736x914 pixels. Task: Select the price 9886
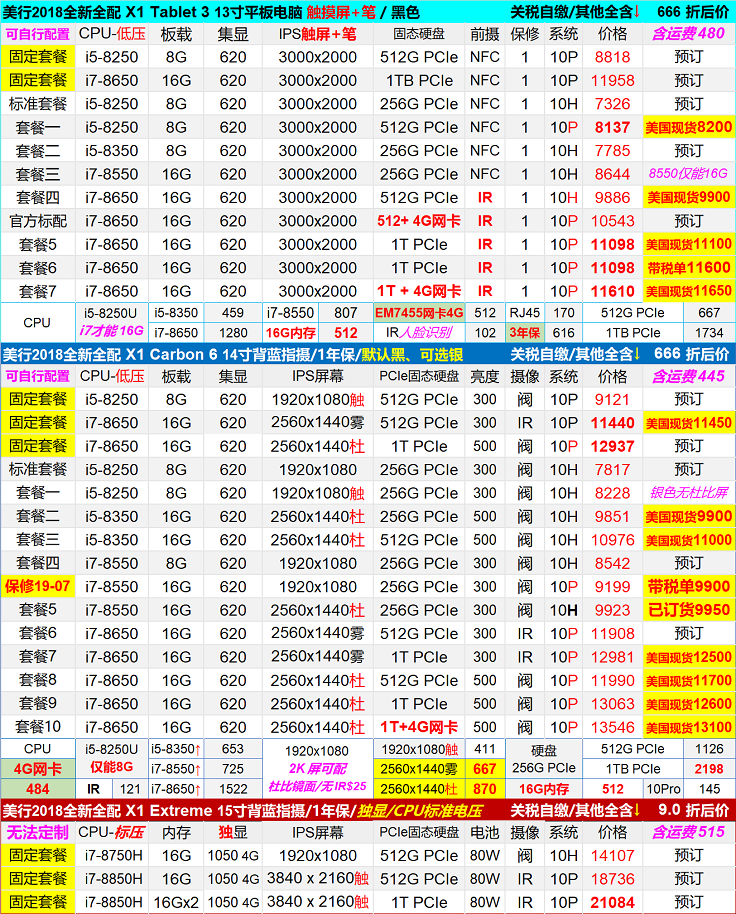click(x=612, y=198)
